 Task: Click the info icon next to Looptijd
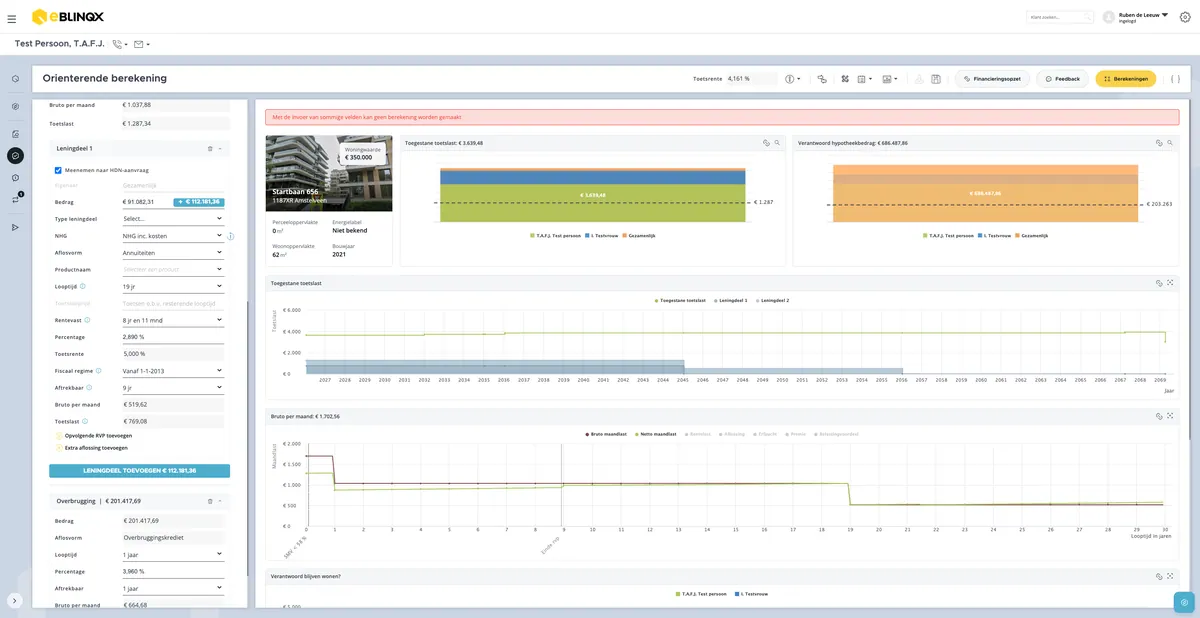click(83, 286)
